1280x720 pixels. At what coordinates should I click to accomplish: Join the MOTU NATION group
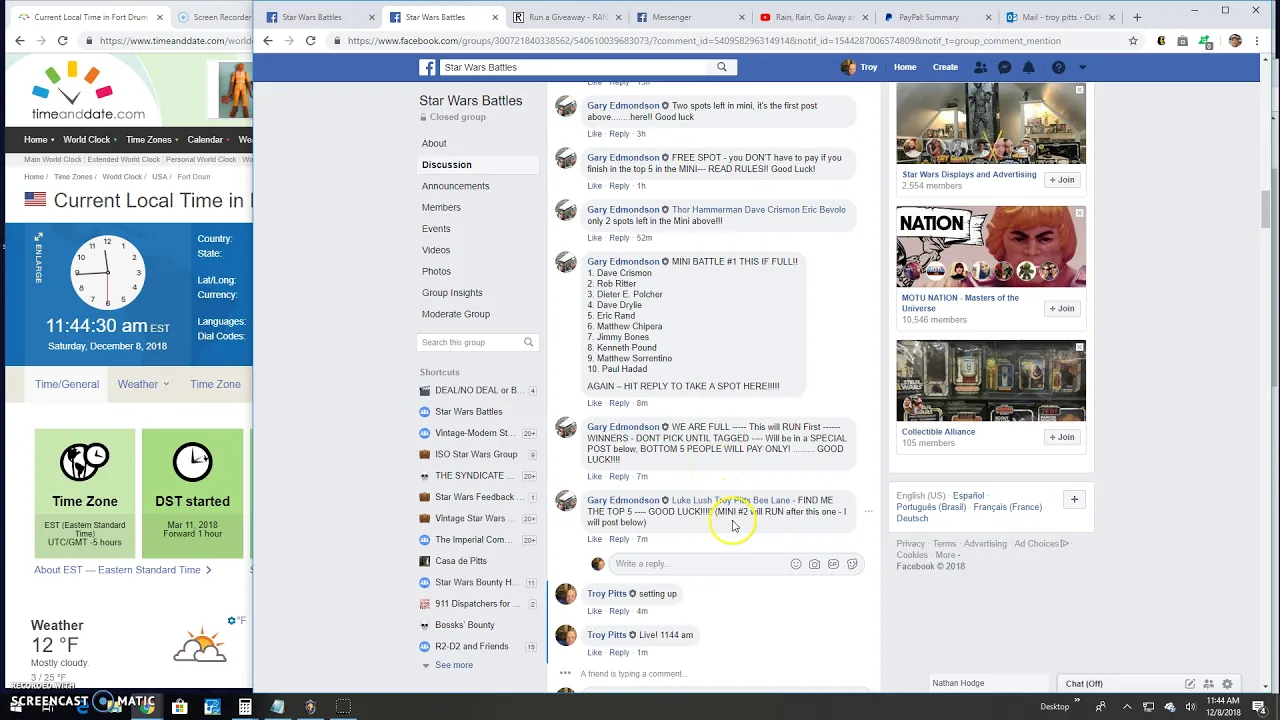coord(1061,308)
